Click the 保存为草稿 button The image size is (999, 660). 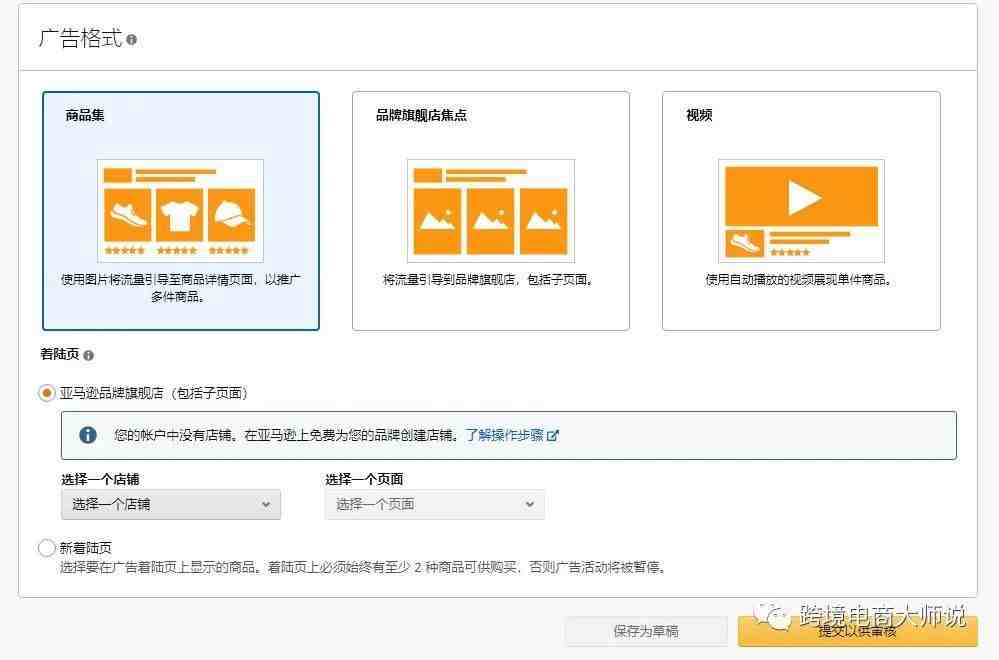[x=646, y=631]
